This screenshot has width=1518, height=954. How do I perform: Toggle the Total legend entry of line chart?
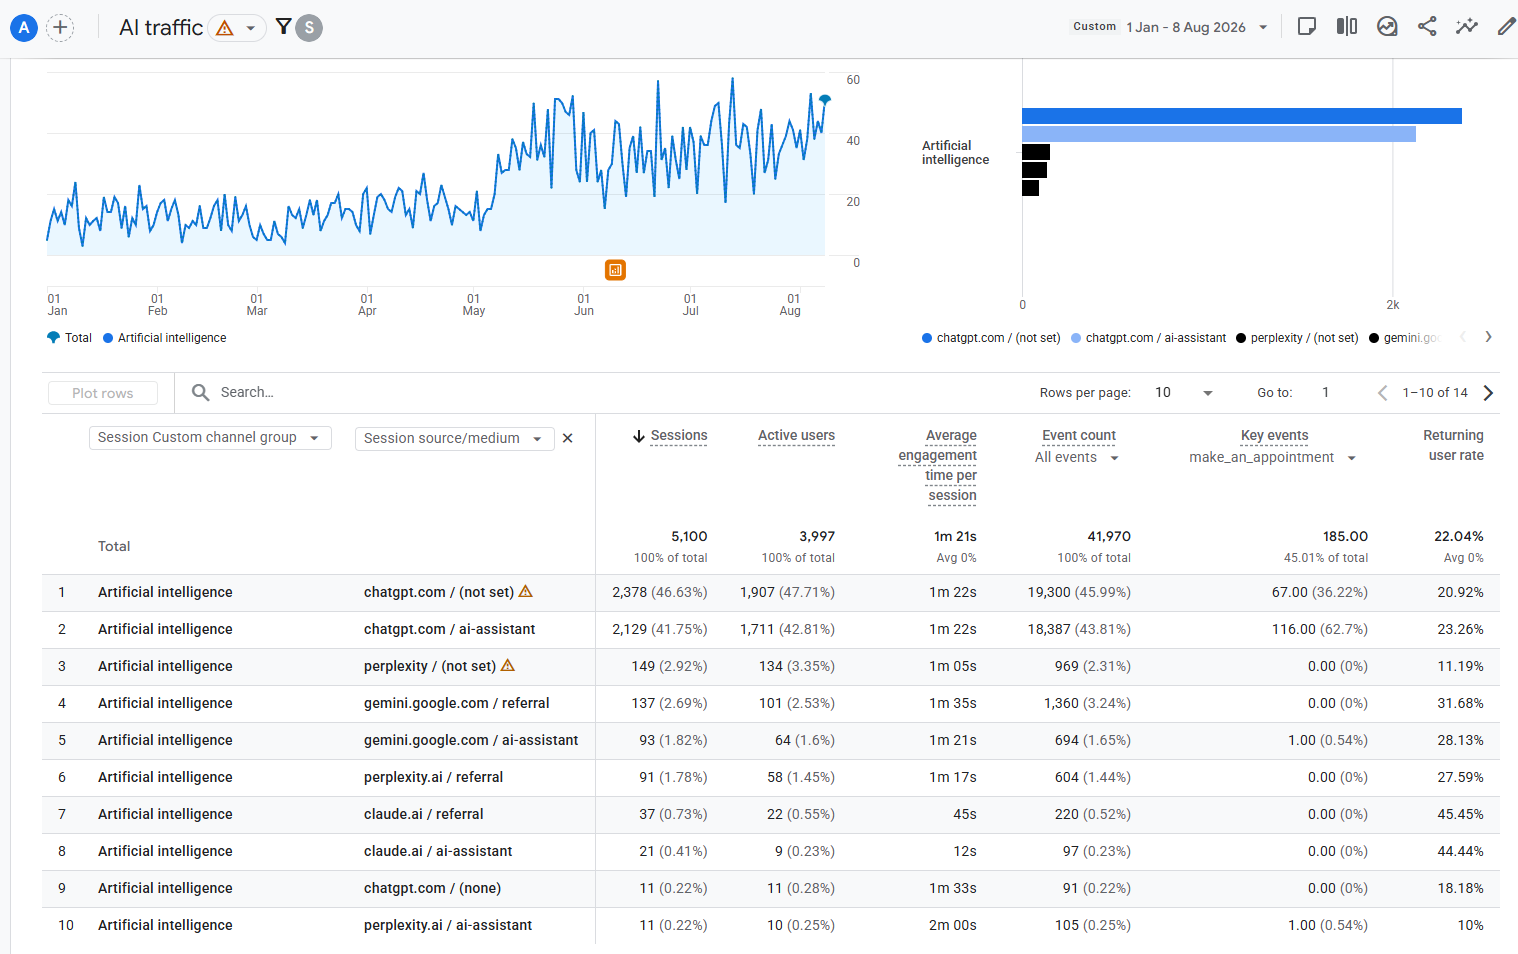(x=69, y=338)
